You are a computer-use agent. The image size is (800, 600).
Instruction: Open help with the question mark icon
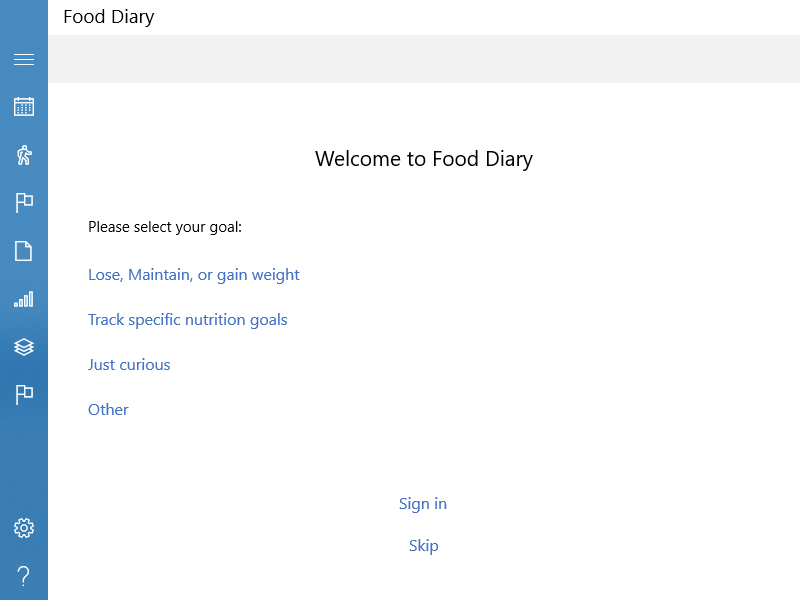point(24,576)
